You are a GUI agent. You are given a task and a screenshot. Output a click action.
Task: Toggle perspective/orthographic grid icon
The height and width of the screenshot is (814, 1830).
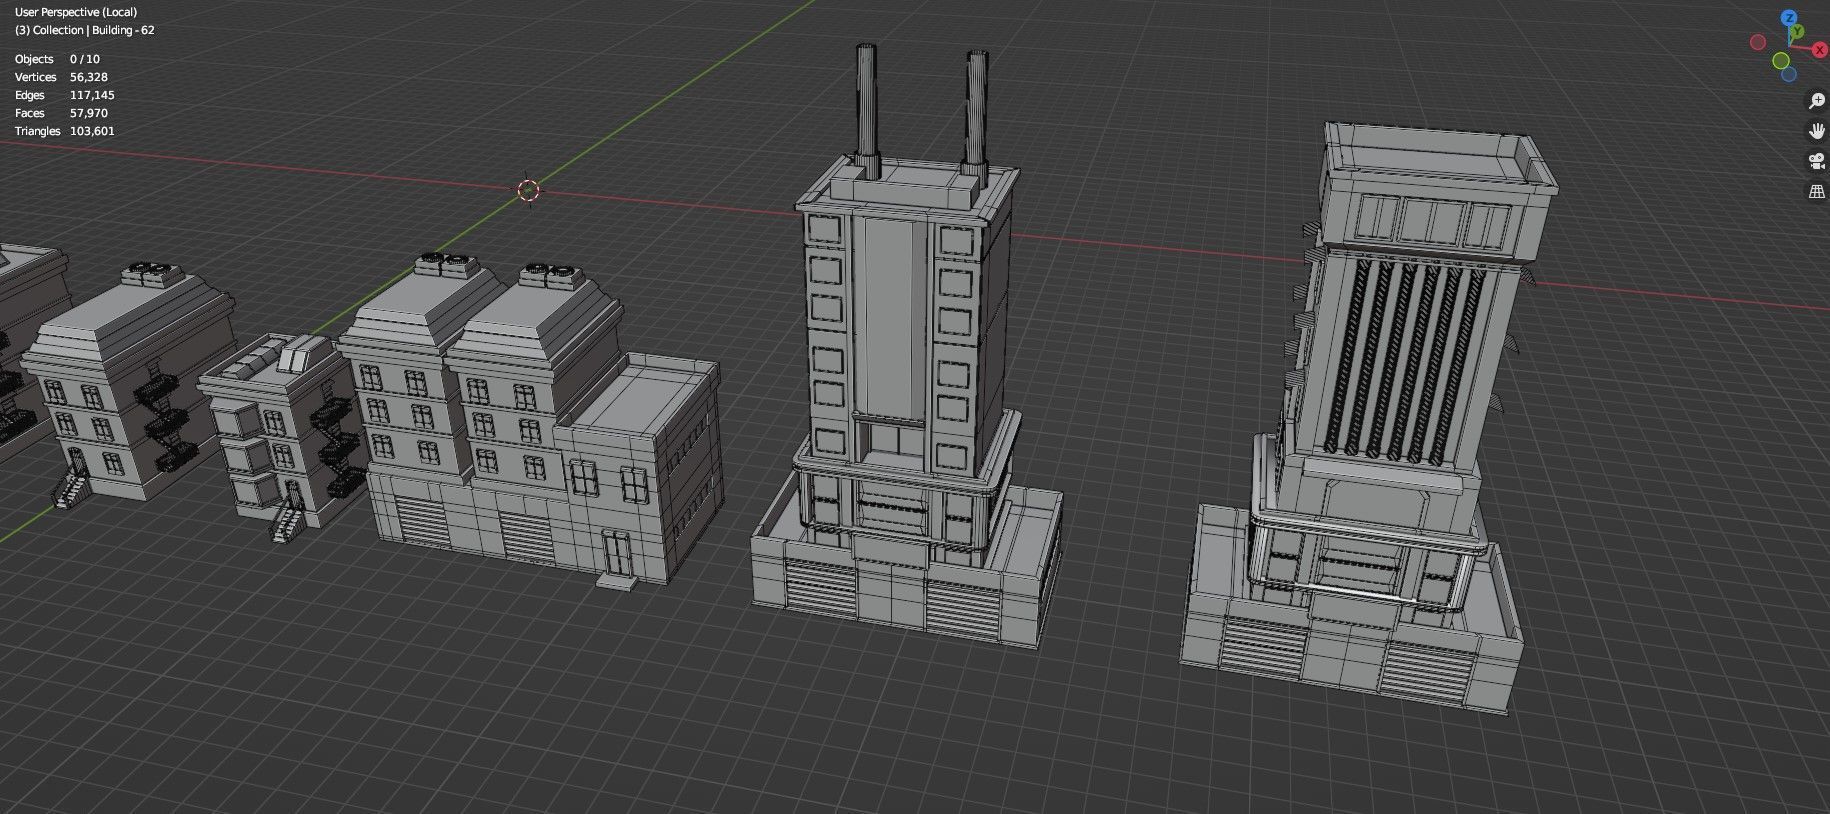tap(1817, 191)
